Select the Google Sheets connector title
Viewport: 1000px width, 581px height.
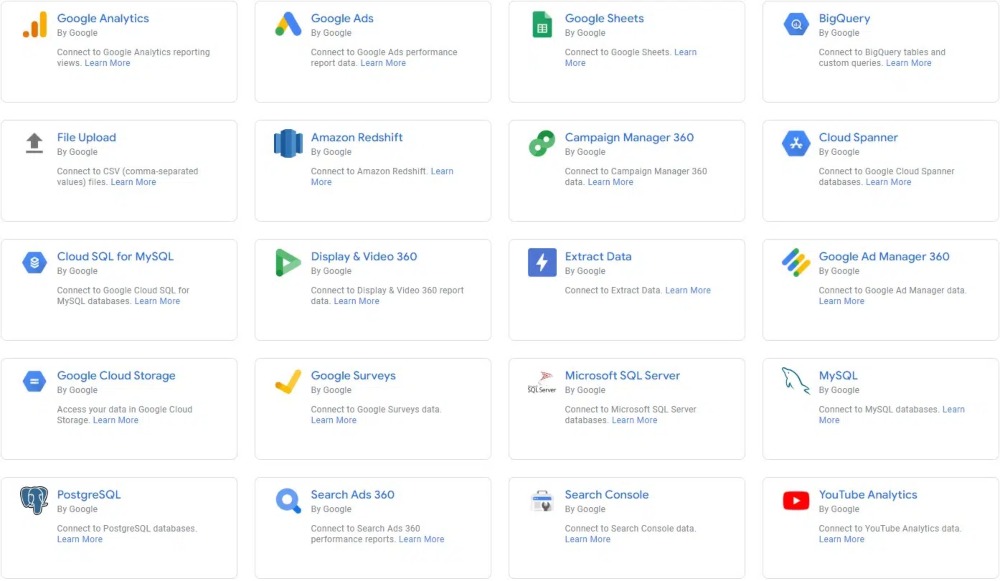pyautogui.click(x=604, y=18)
